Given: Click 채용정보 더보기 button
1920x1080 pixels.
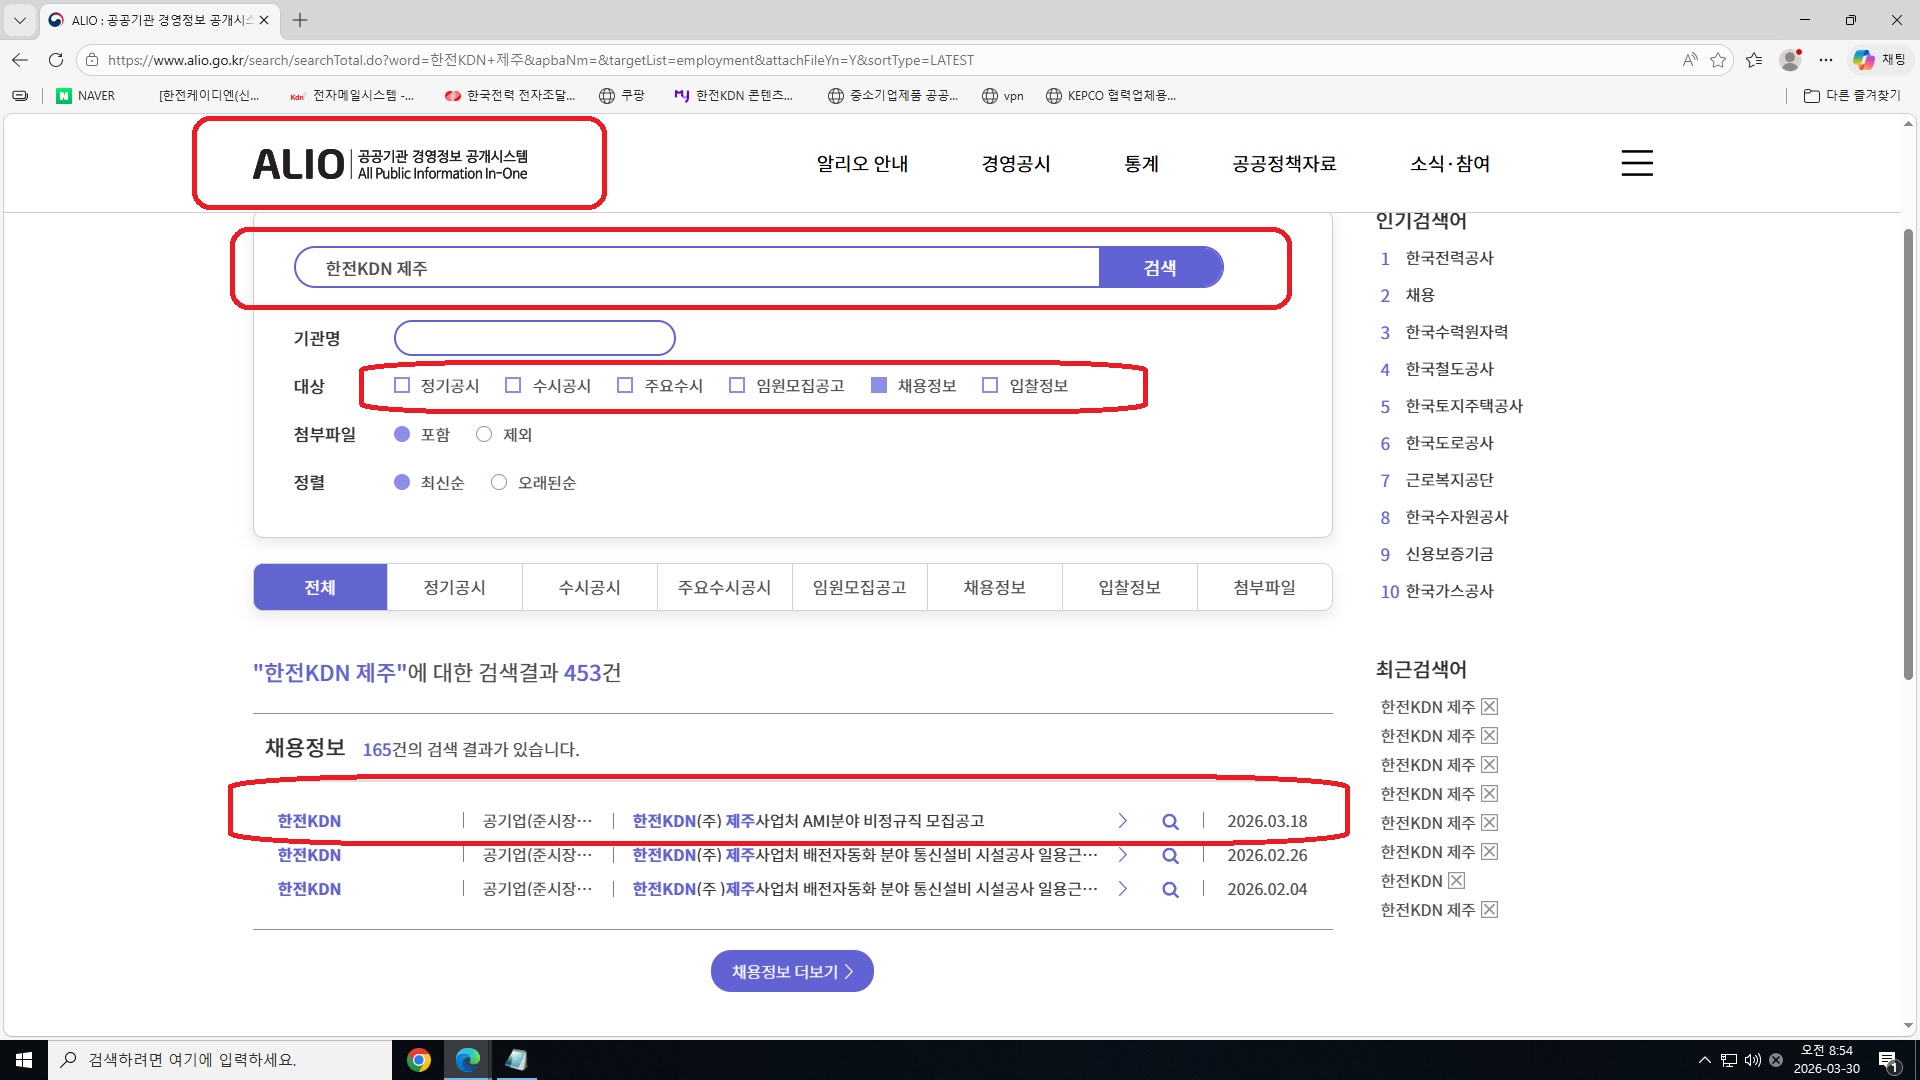Looking at the screenshot, I should pyautogui.click(x=792, y=972).
